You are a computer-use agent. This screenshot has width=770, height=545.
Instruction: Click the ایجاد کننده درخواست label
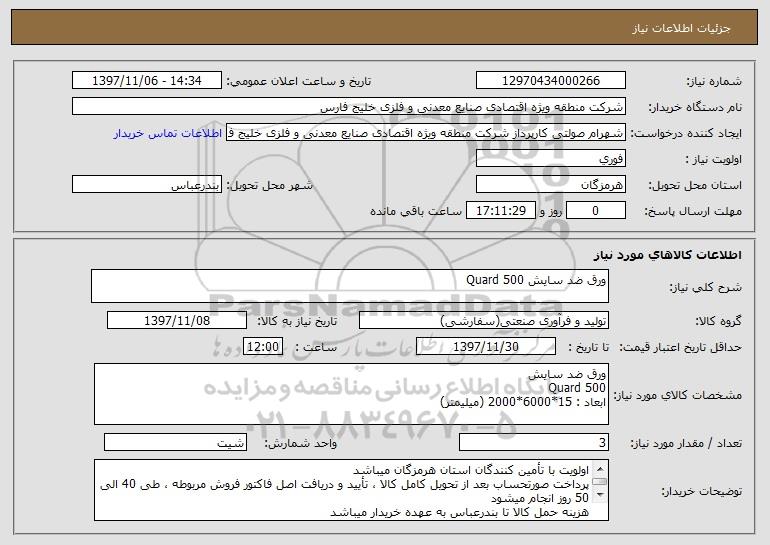pos(686,133)
